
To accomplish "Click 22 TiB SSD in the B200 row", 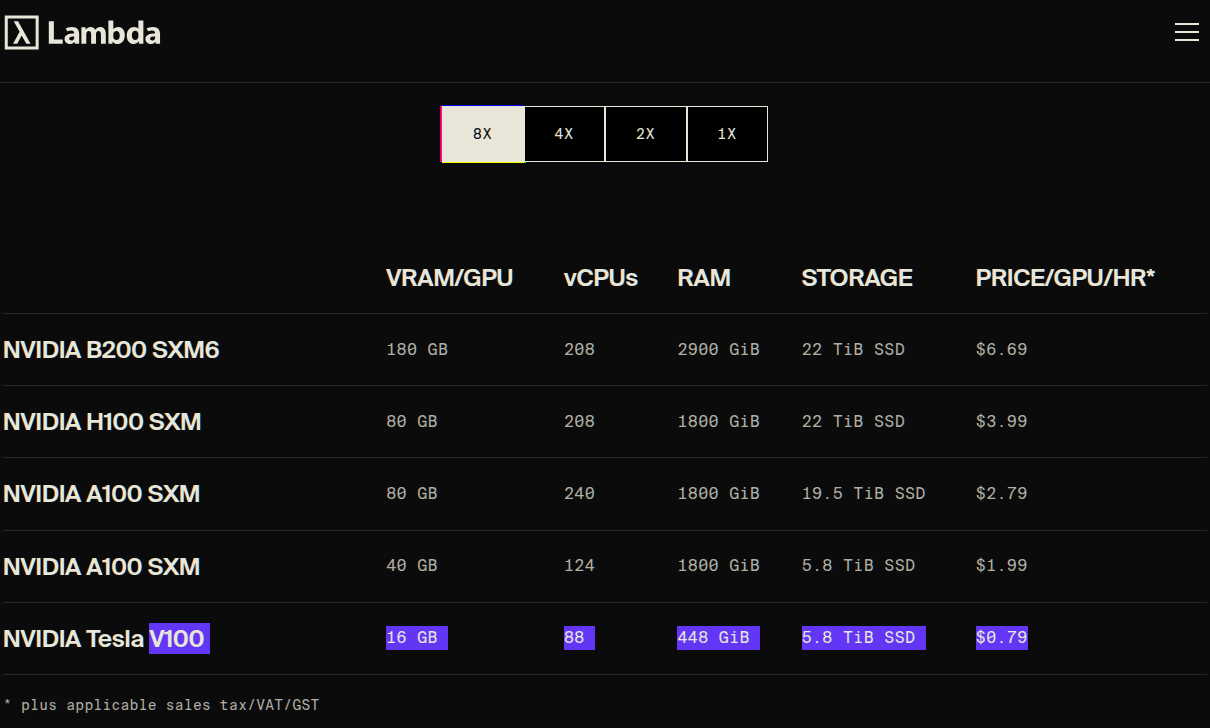I will coord(853,349).
